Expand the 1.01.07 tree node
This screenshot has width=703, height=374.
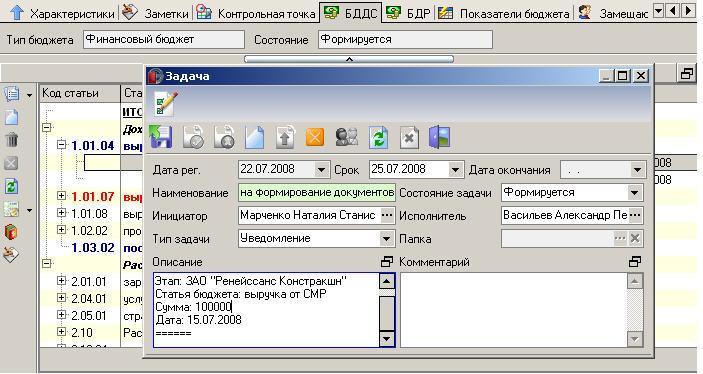pos(62,196)
